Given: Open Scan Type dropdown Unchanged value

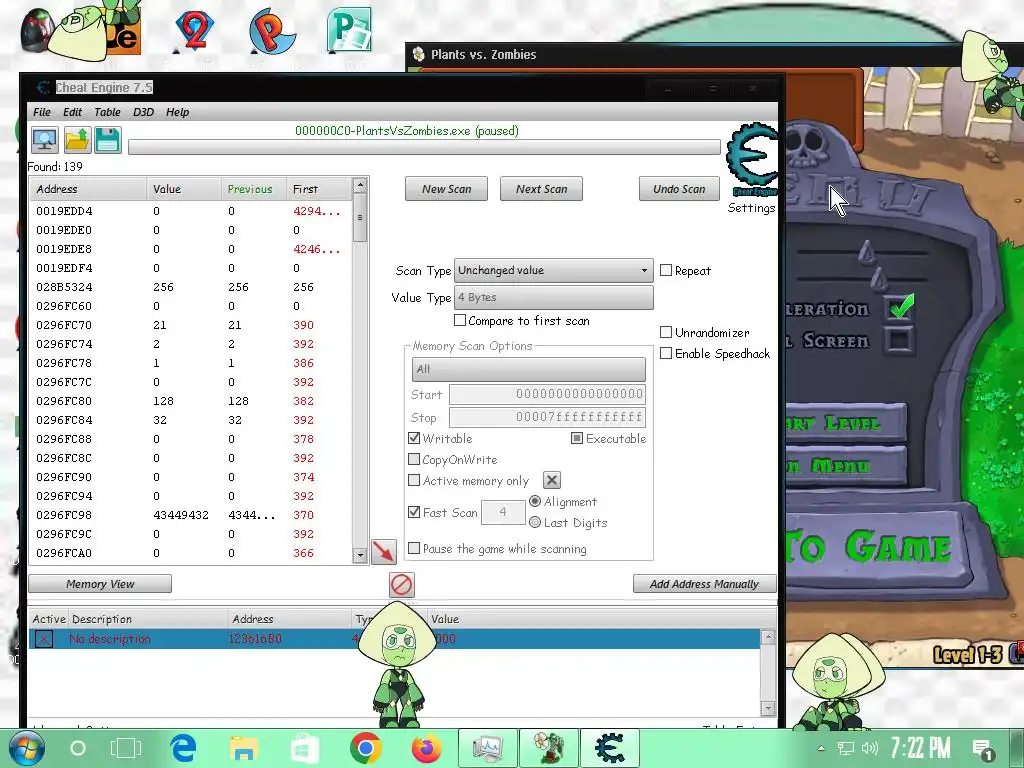Looking at the screenshot, I should click(x=553, y=270).
